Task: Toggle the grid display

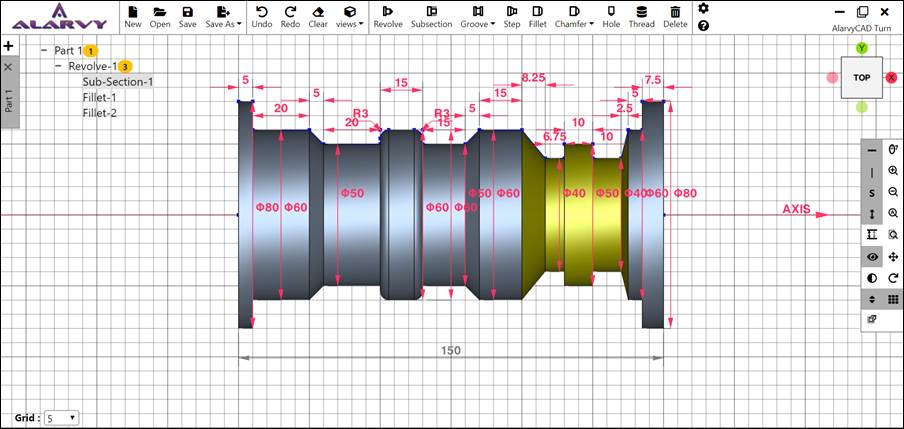Action: coord(893,299)
